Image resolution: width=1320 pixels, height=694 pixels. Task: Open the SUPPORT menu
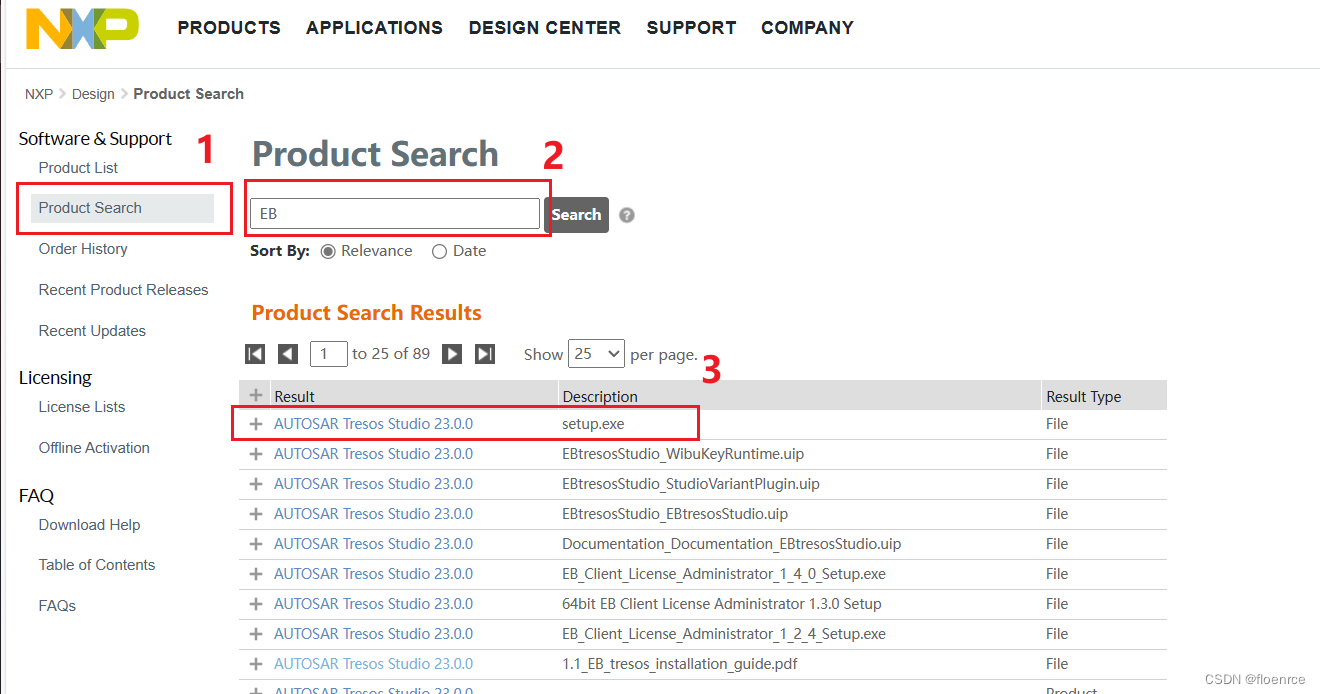(x=691, y=28)
